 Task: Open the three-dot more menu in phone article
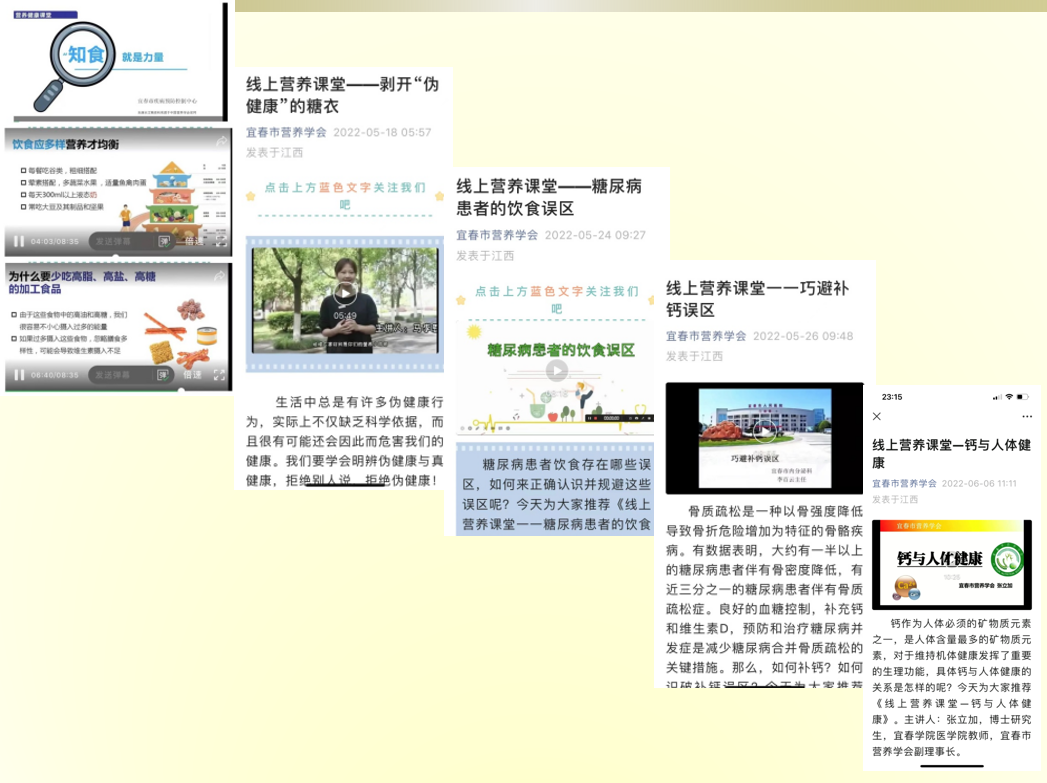tap(1026, 416)
